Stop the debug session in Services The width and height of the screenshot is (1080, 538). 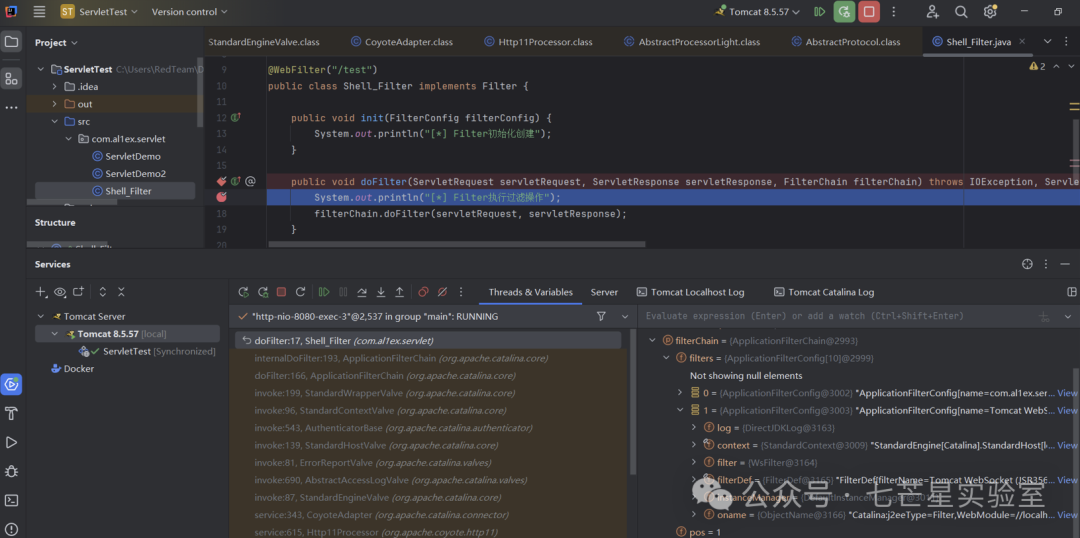click(x=281, y=292)
